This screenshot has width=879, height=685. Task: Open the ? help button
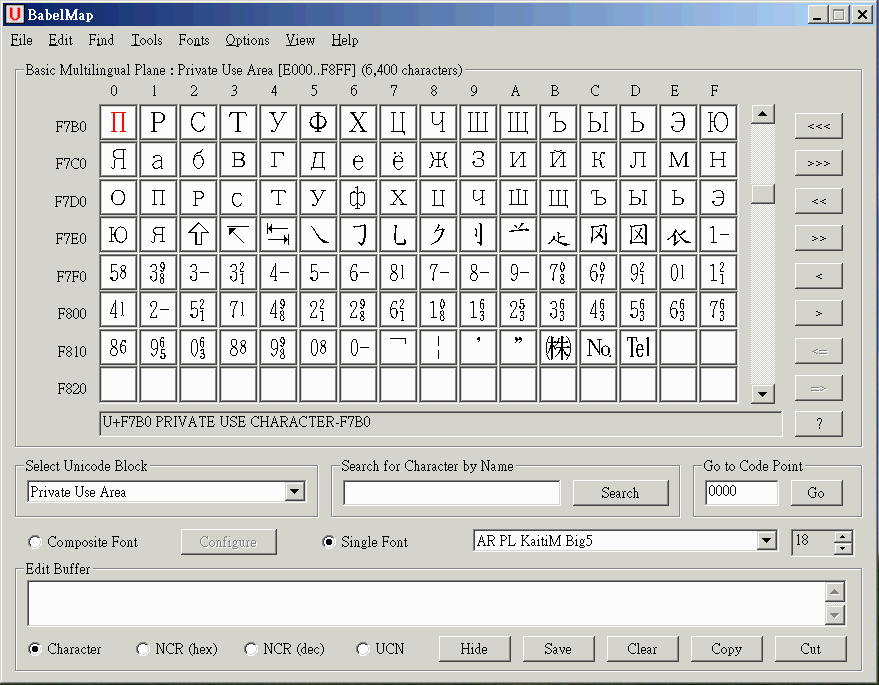click(818, 424)
